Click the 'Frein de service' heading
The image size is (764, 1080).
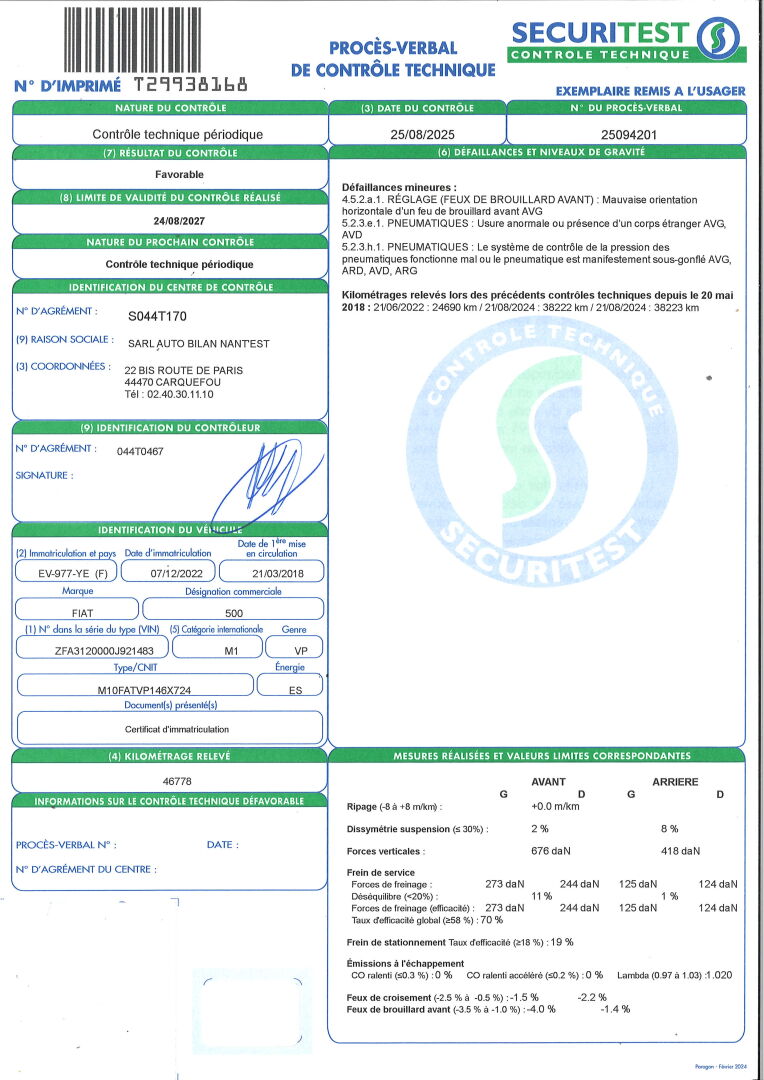point(381,872)
